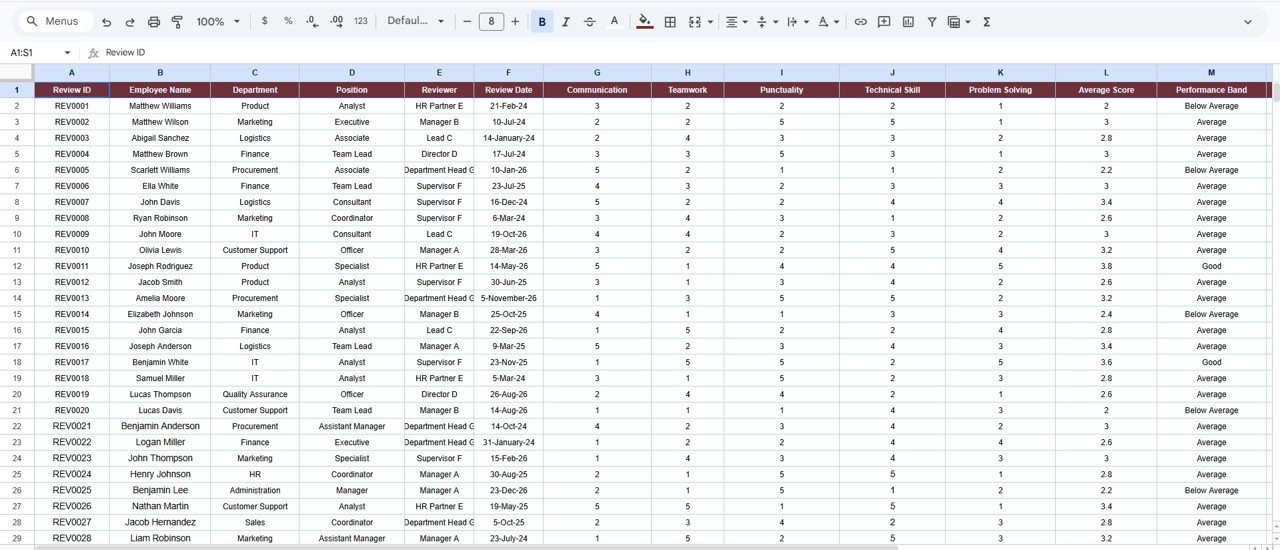Open the Default font dropdown
Screen dimensions: 1280x550
[415, 21]
